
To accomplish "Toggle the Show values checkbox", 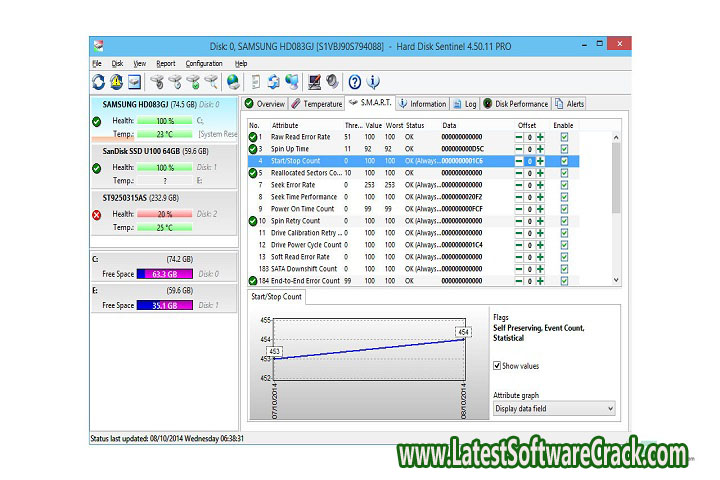I will pyautogui.click(x=497, y=366).
